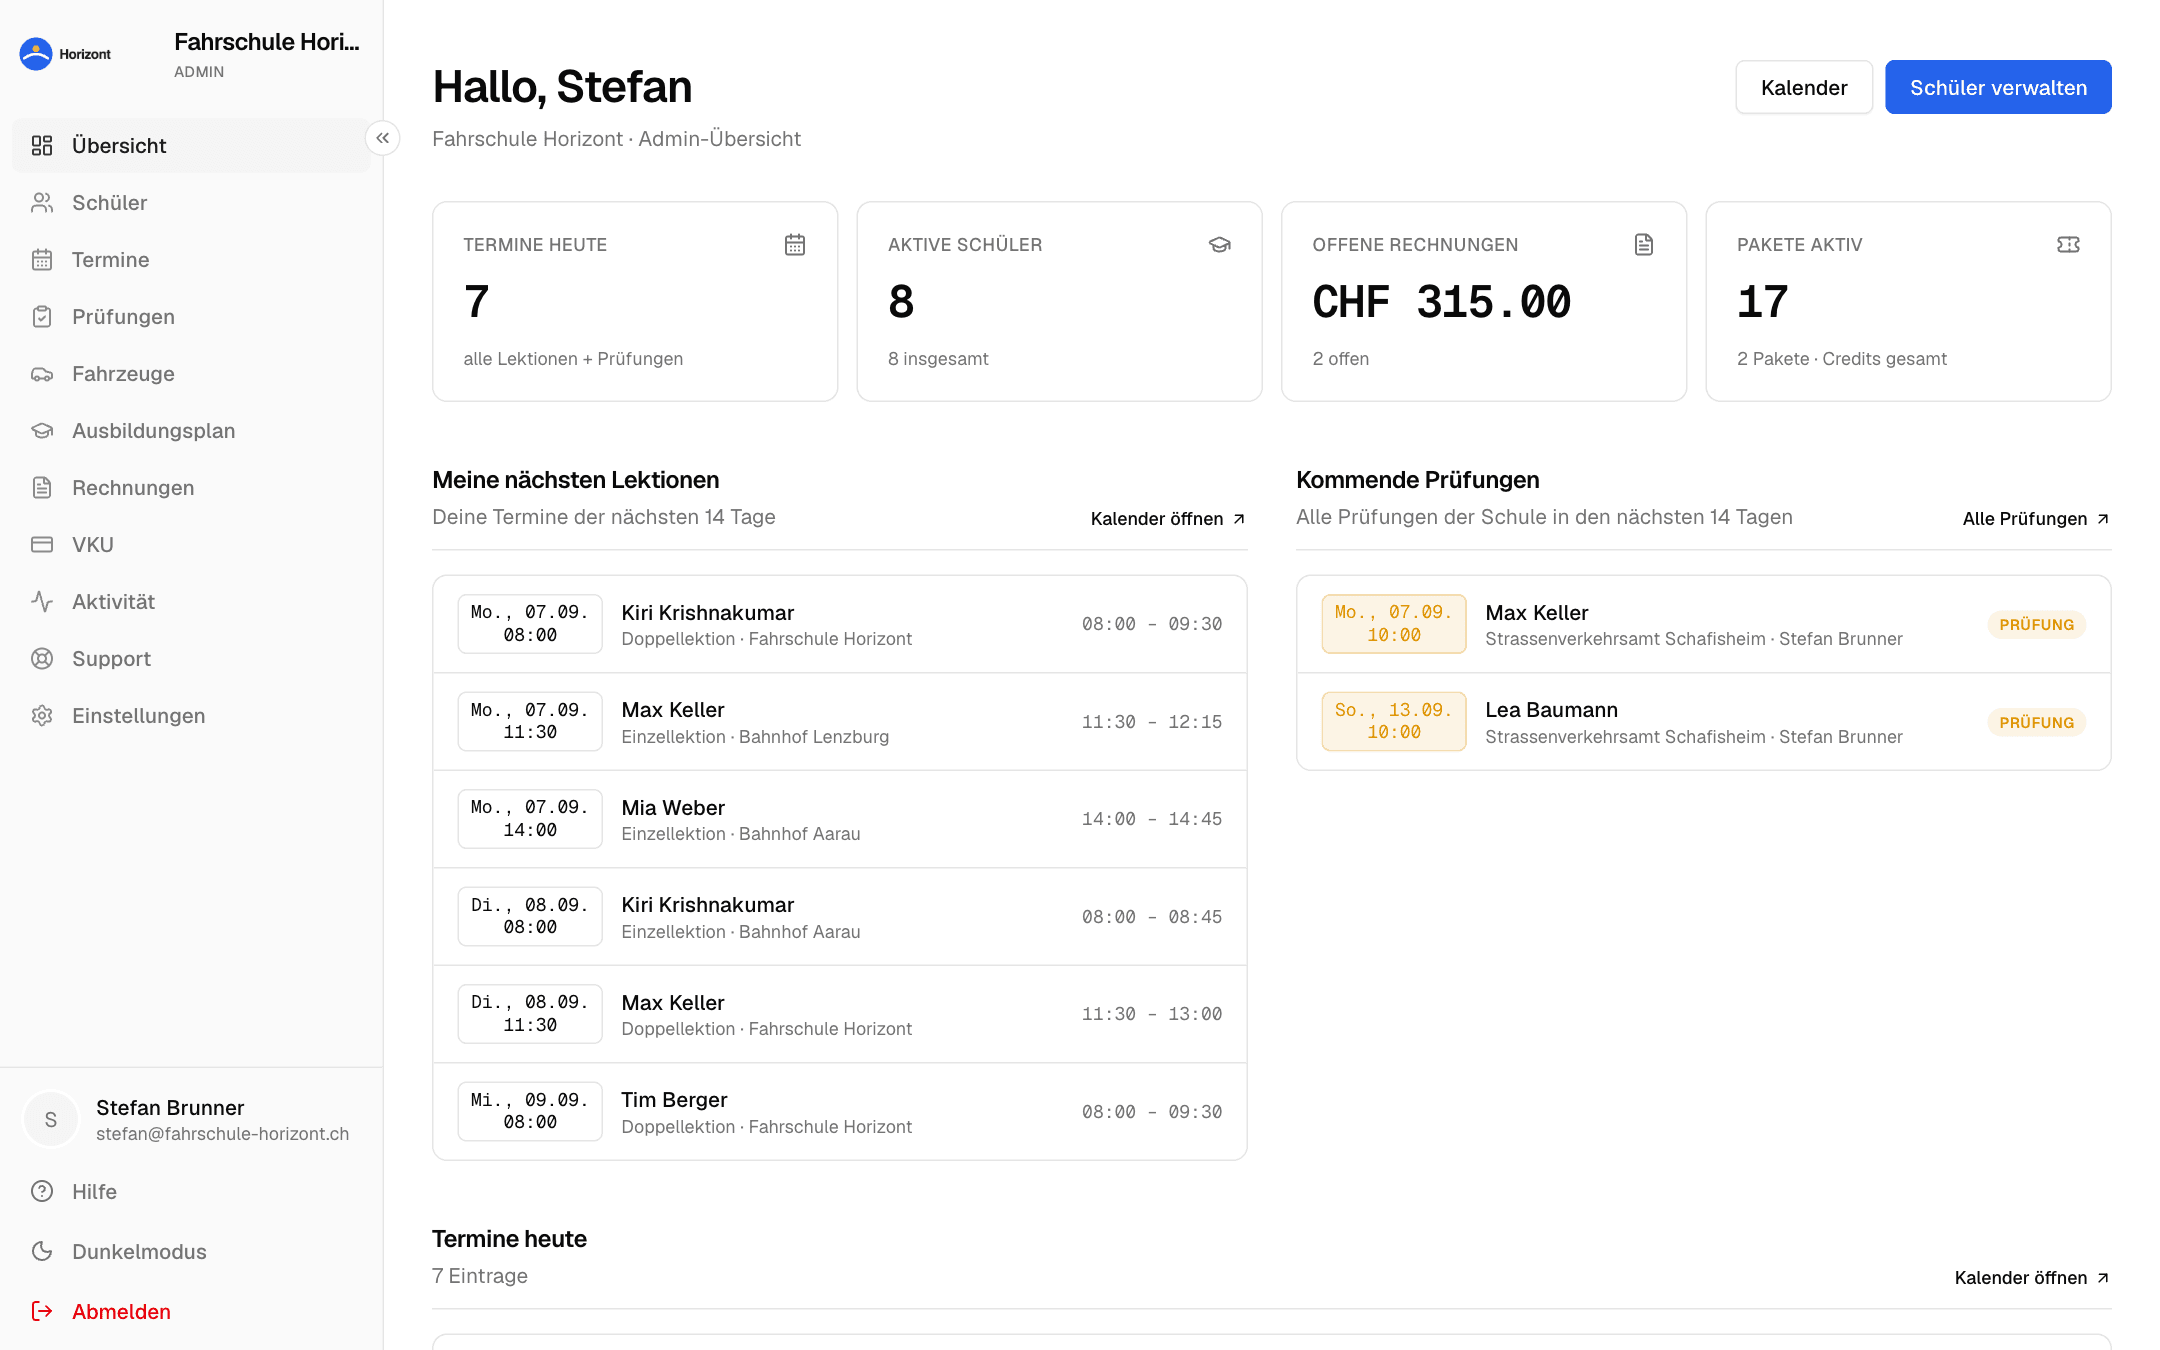Open Kalender öffnen link in Termine heute
The image size is (2160, 1350).
click(x=2032, y=1278)
